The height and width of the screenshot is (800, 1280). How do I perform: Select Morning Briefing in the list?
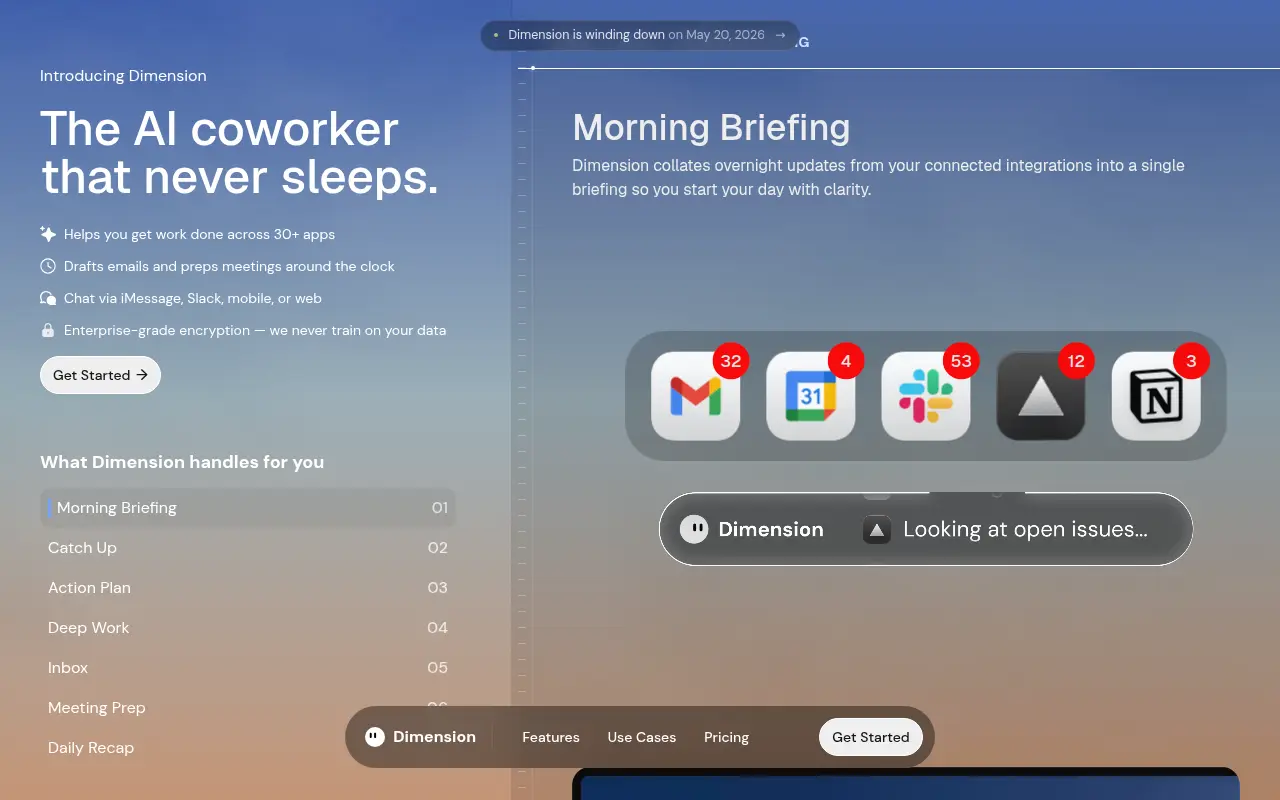tap(248, 508)
